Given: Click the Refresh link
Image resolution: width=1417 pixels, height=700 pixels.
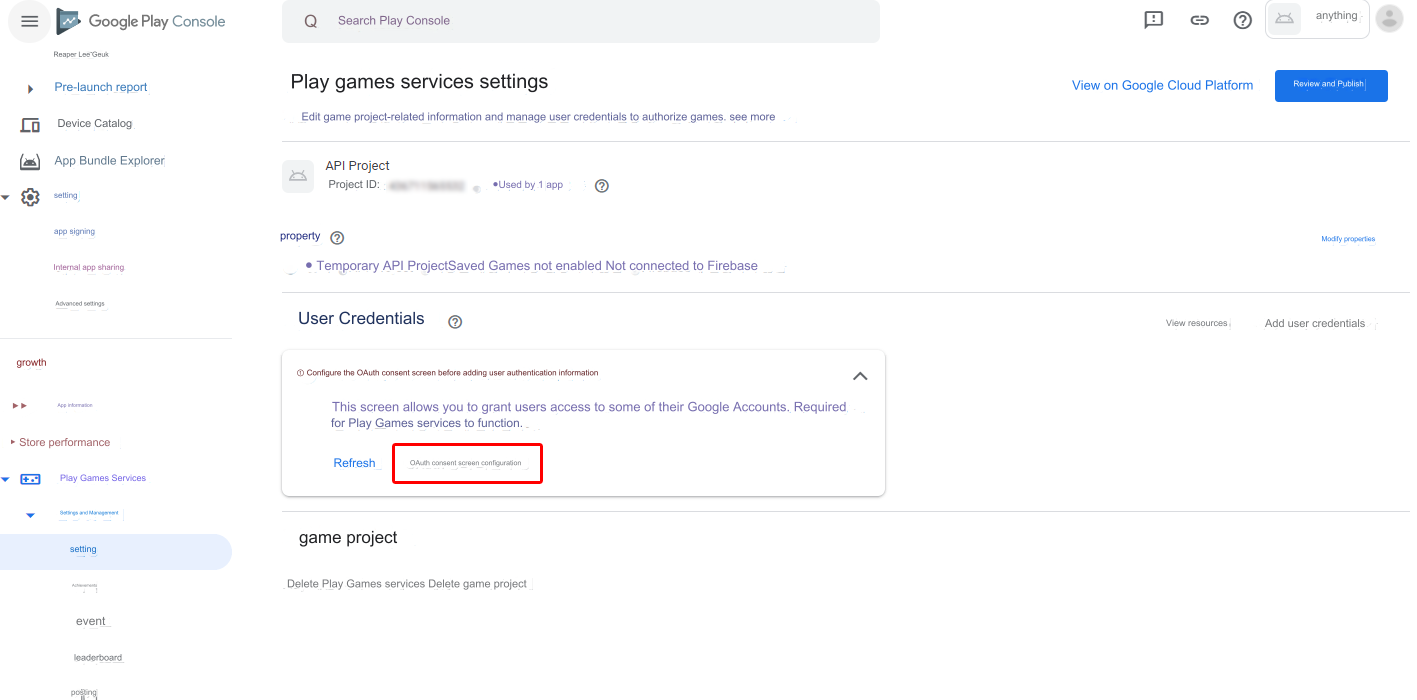Looking at the screenshot, I should coord(354,463).
